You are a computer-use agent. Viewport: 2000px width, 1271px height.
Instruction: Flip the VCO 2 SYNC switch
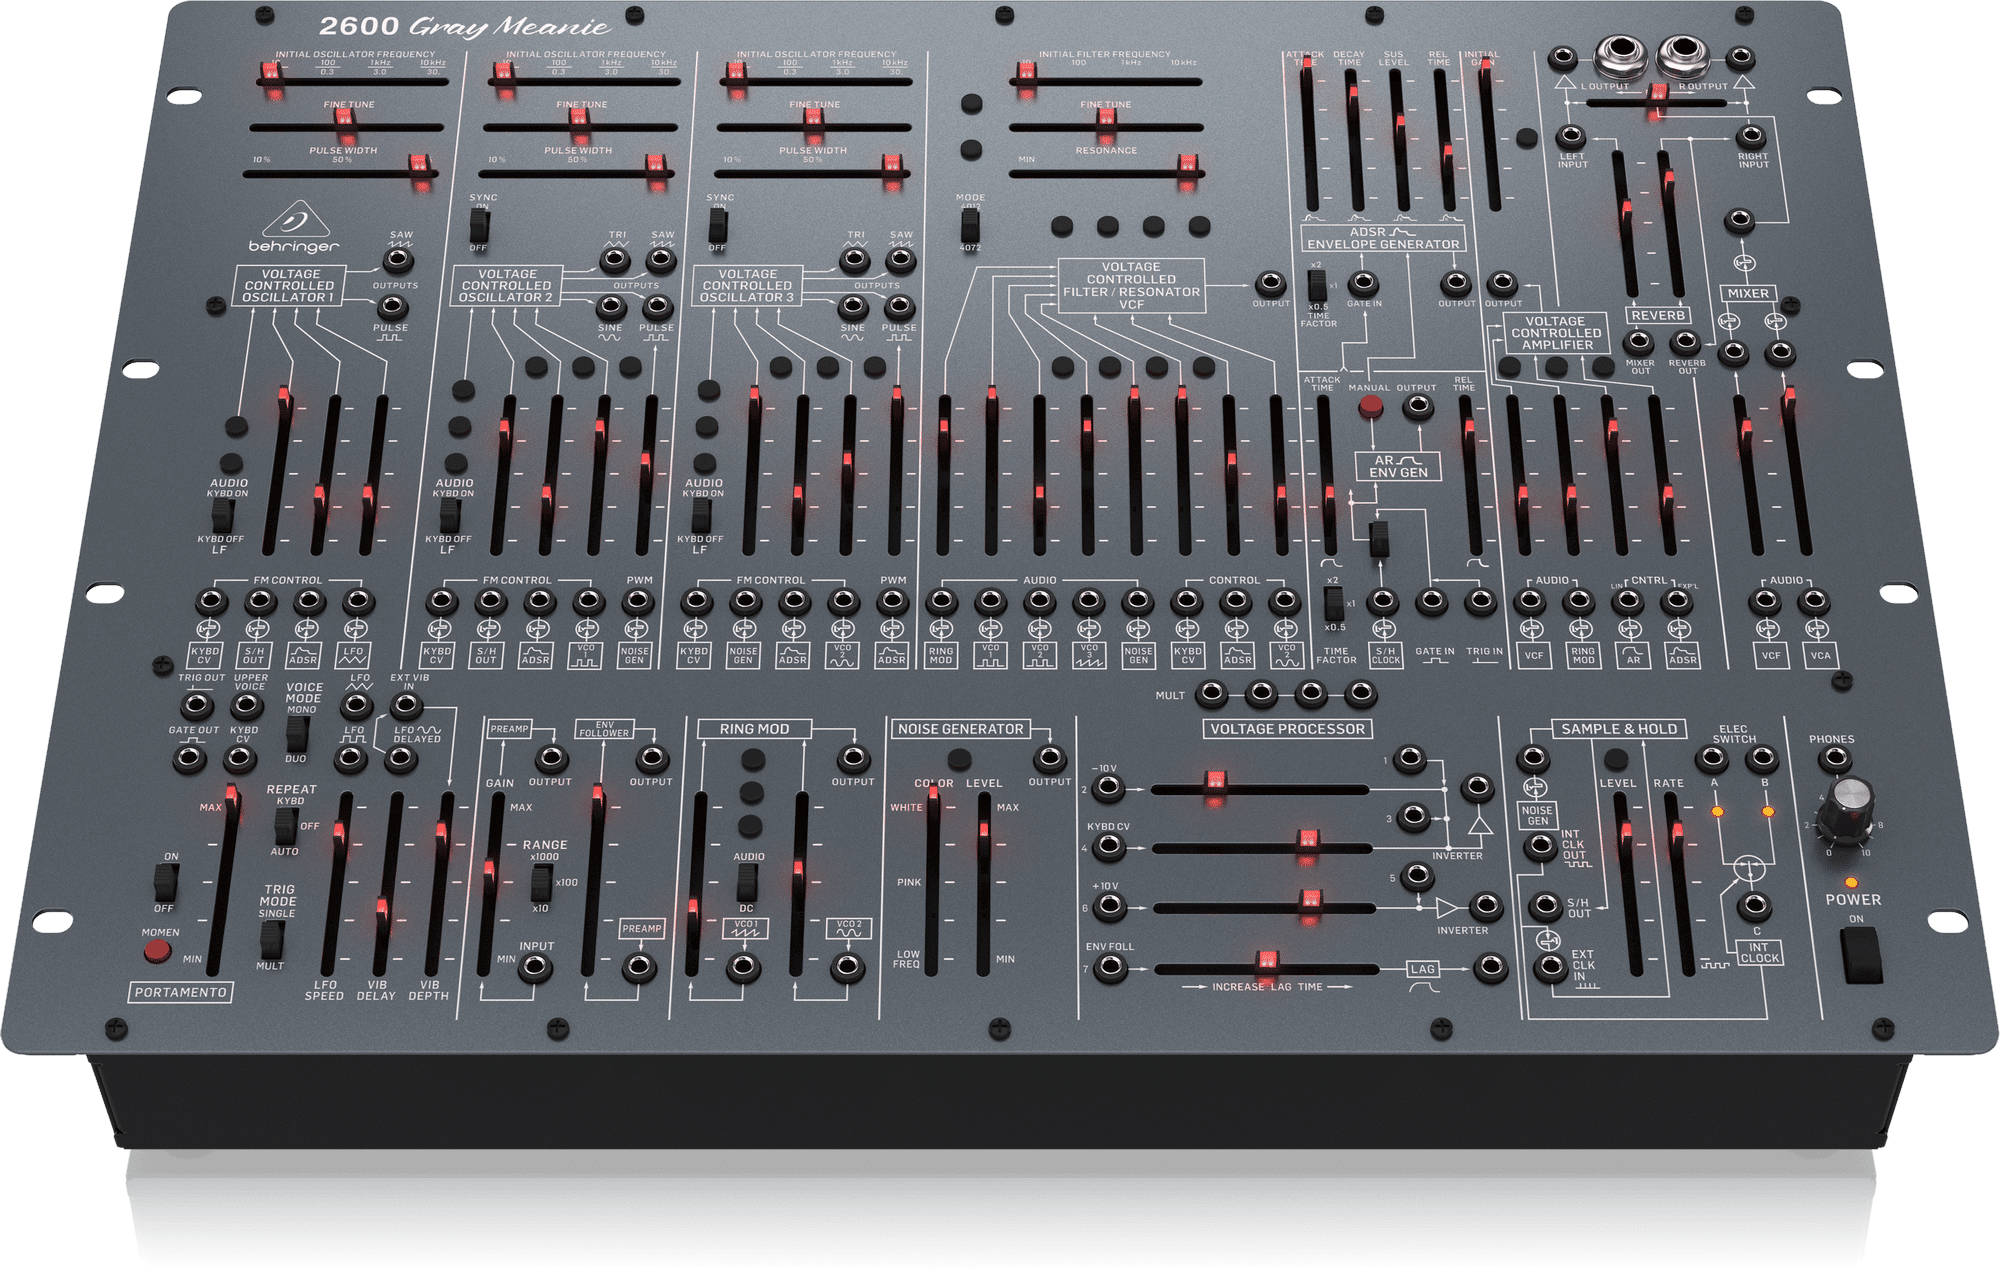[x=478, y=226]
